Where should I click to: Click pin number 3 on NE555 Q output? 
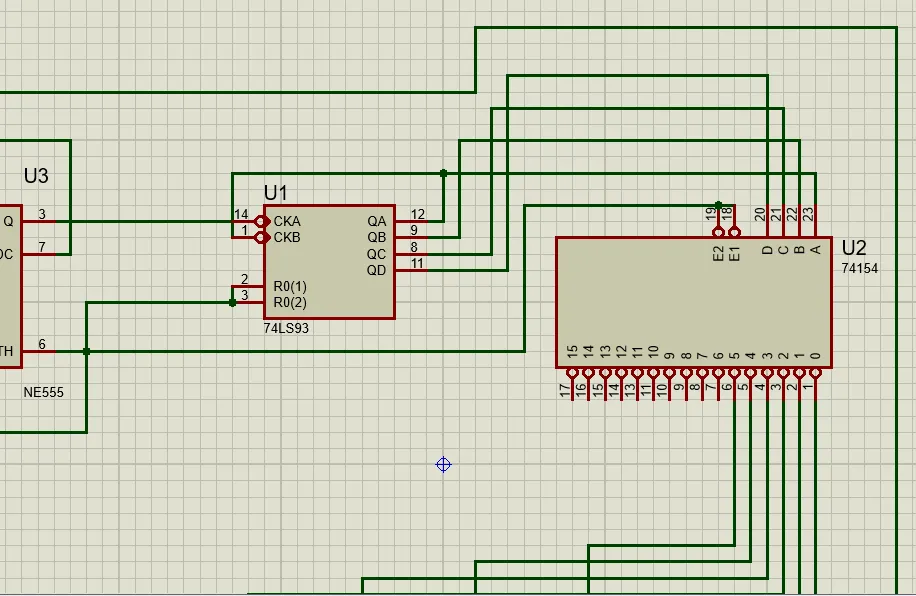[42, 214]
